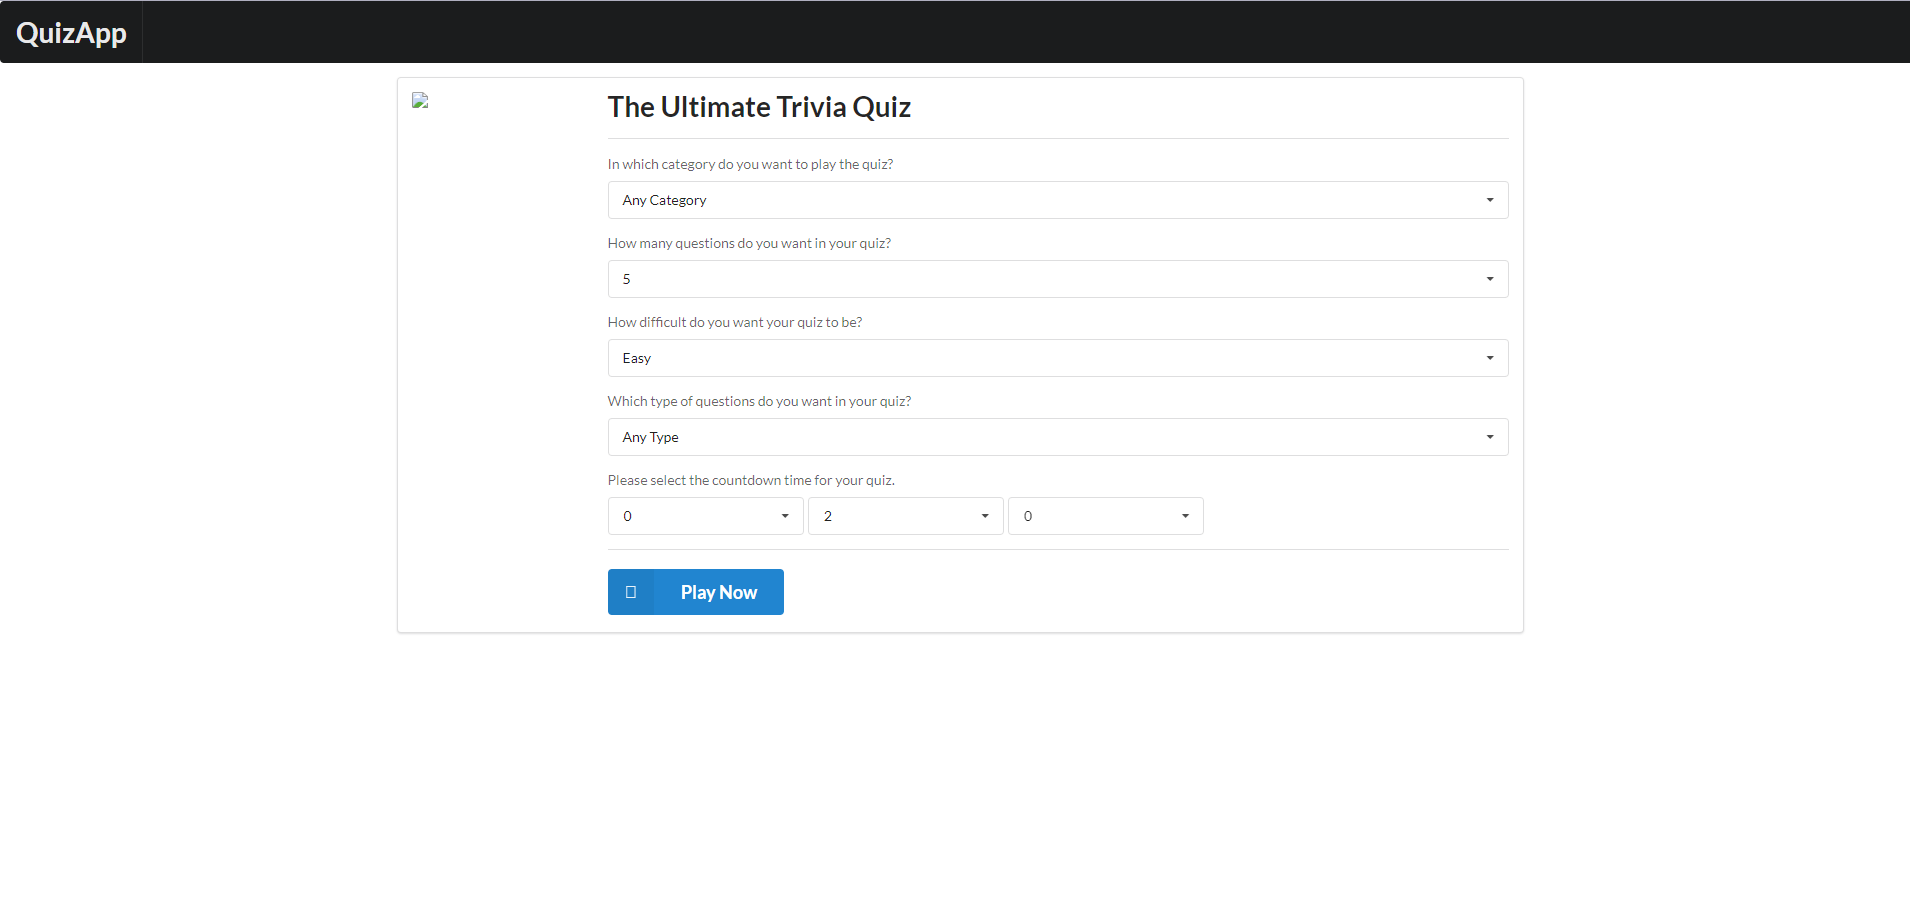
Task: Open the number of questions dropdown showing 5
Action: coord(1058,279)
